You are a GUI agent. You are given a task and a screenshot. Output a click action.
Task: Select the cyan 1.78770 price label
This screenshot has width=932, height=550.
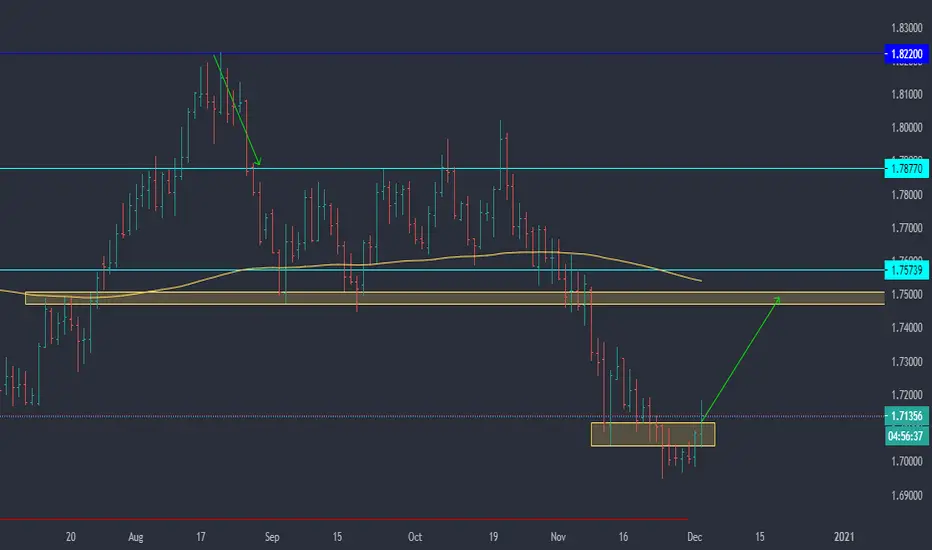[x=906, y=169]
